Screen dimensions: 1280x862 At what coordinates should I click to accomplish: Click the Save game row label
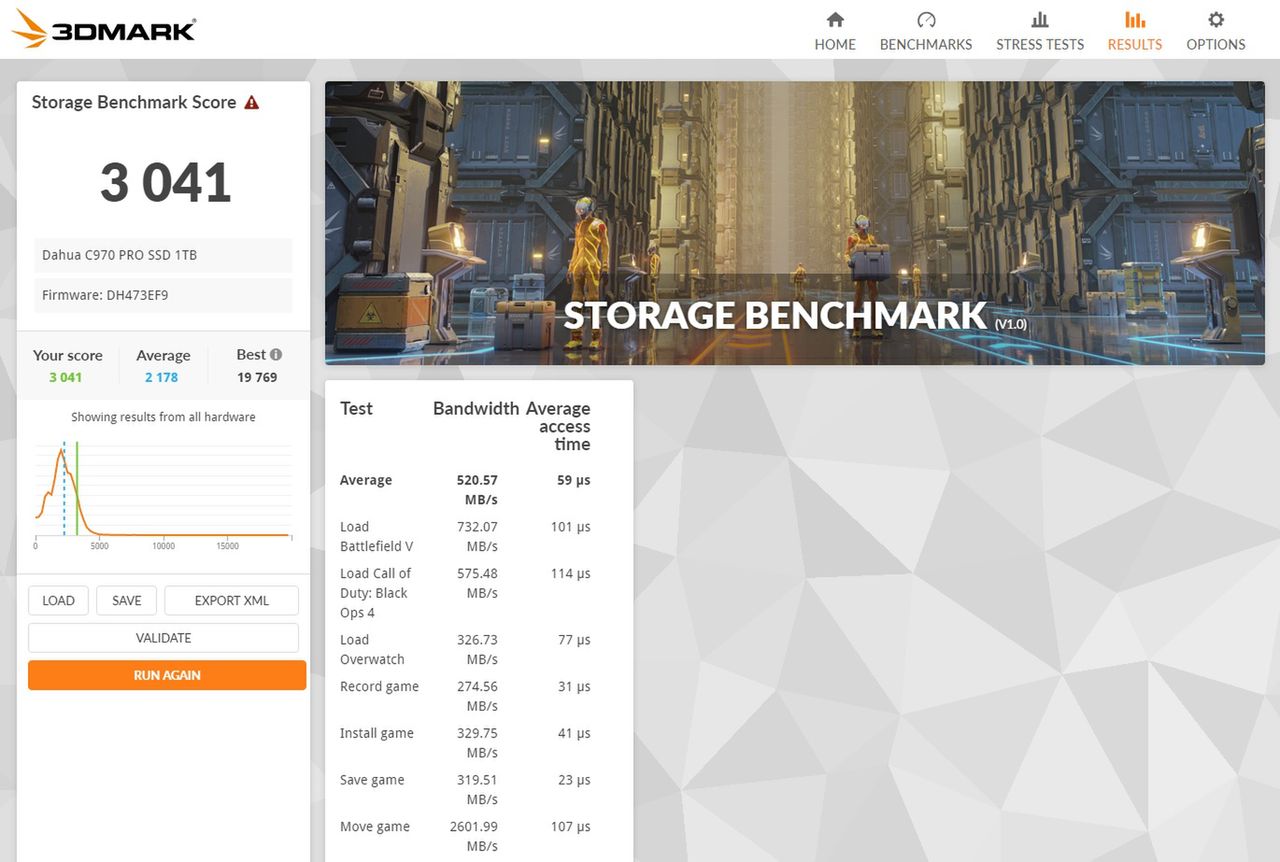pyautogui.click(x=372, y=780)
